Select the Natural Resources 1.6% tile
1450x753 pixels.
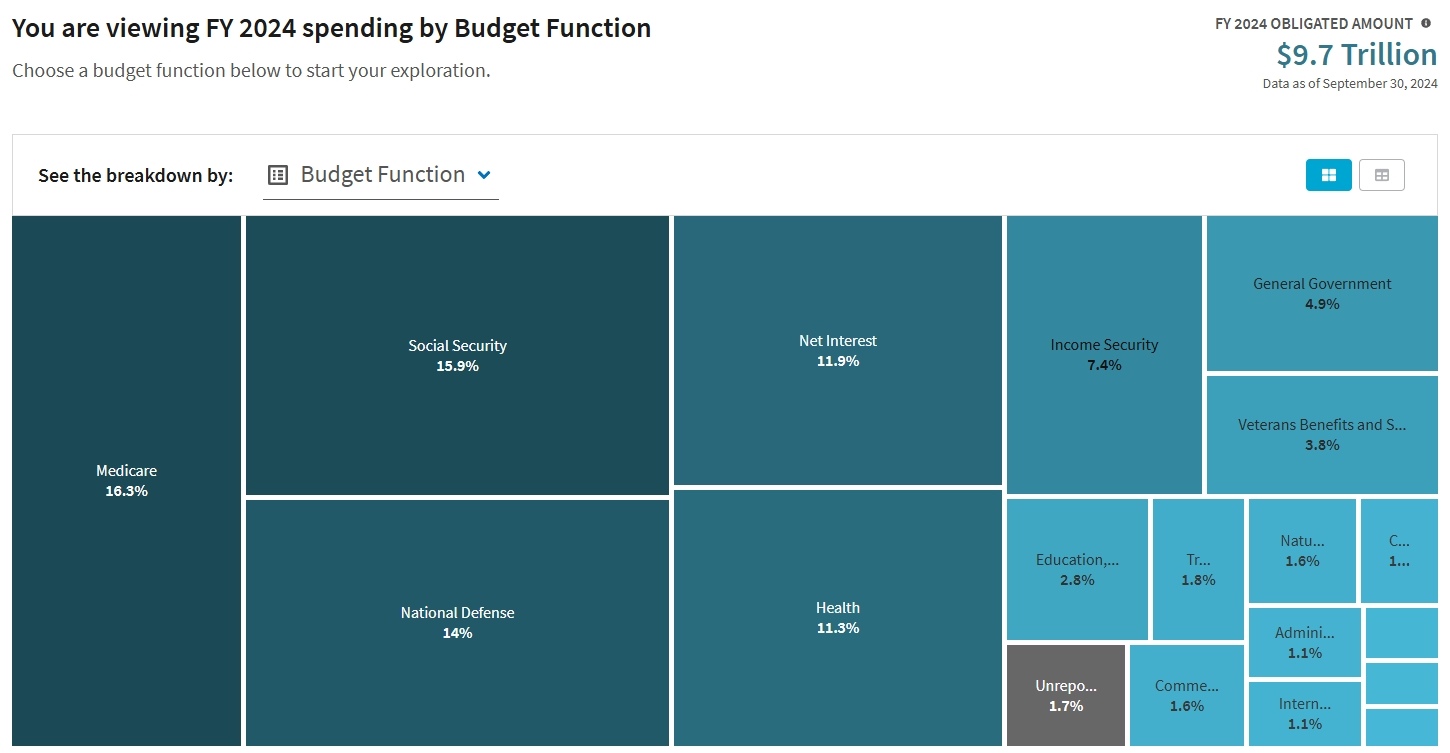tap(1302, 550)
